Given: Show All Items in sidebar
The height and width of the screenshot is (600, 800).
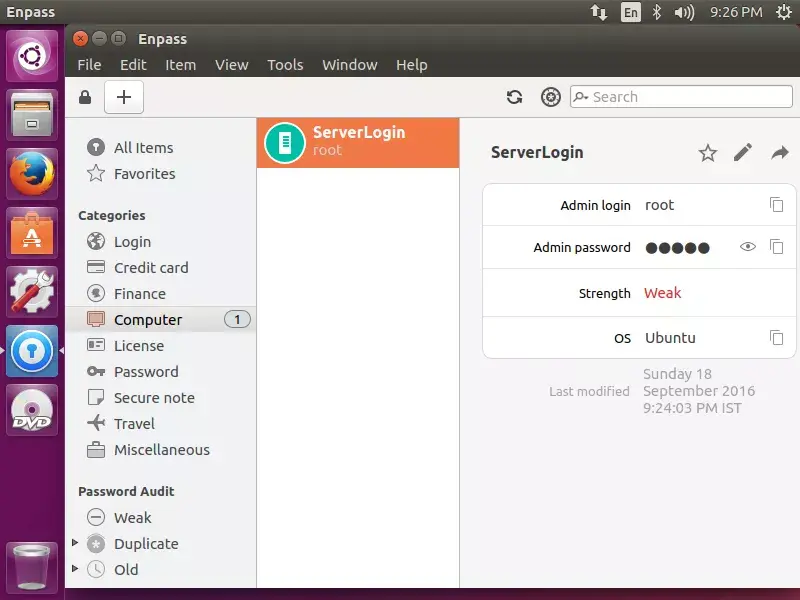Looking at the screenshot, I should tap(161, 147).
